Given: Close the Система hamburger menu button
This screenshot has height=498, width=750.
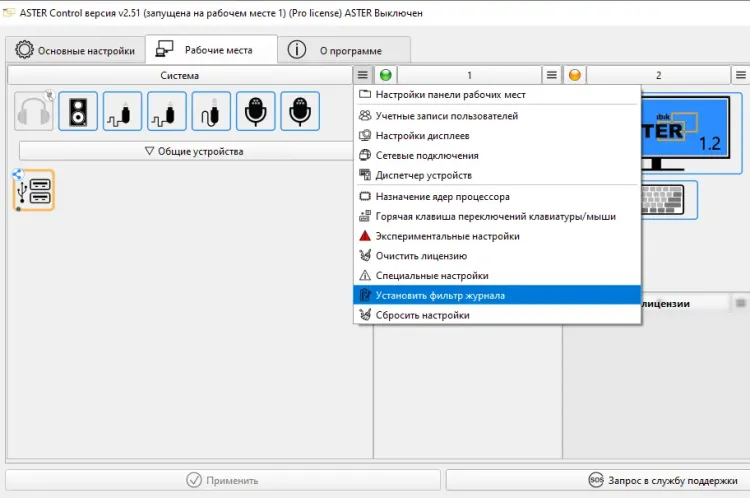Looking at the screenshot, I should (x=362, y=75).
